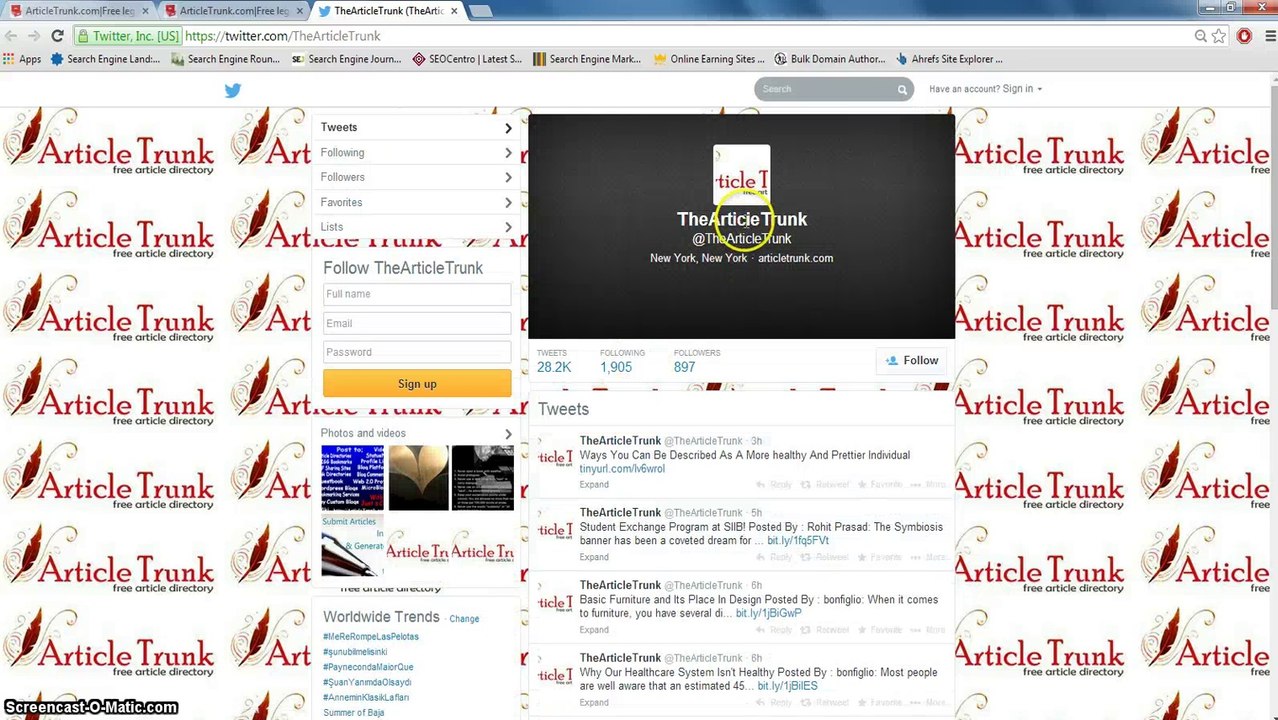This screenshot has width=1278, height=720.
Task: Open Search Engine Journal bookmark
Action: click(x=347, y=59)
